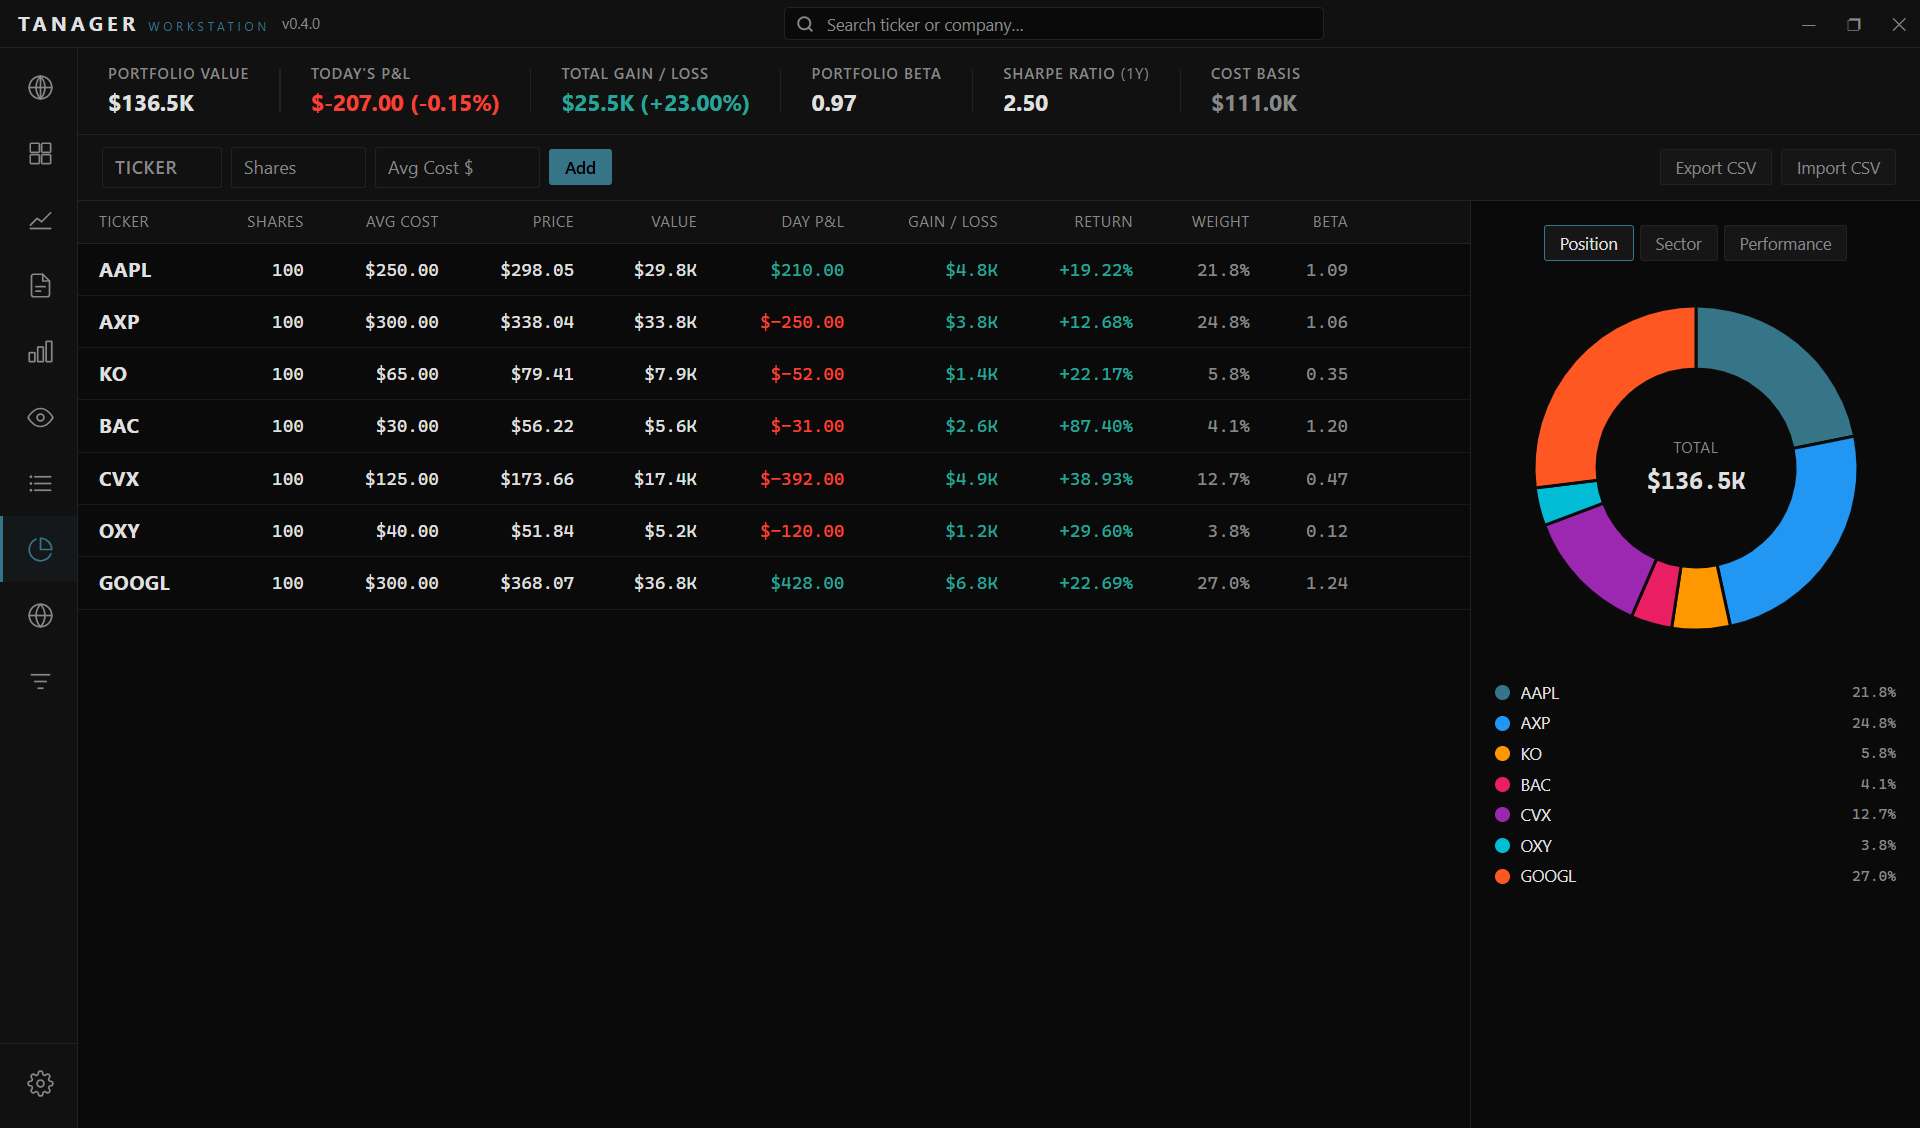Open the list icon in sidebar
1920x1128 pixels.
[x=40, y=484]
